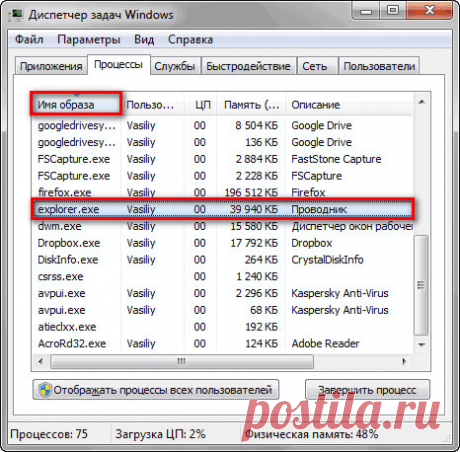Click the Завершить процесс button
The image size is (460, 452).
point(368,390)
